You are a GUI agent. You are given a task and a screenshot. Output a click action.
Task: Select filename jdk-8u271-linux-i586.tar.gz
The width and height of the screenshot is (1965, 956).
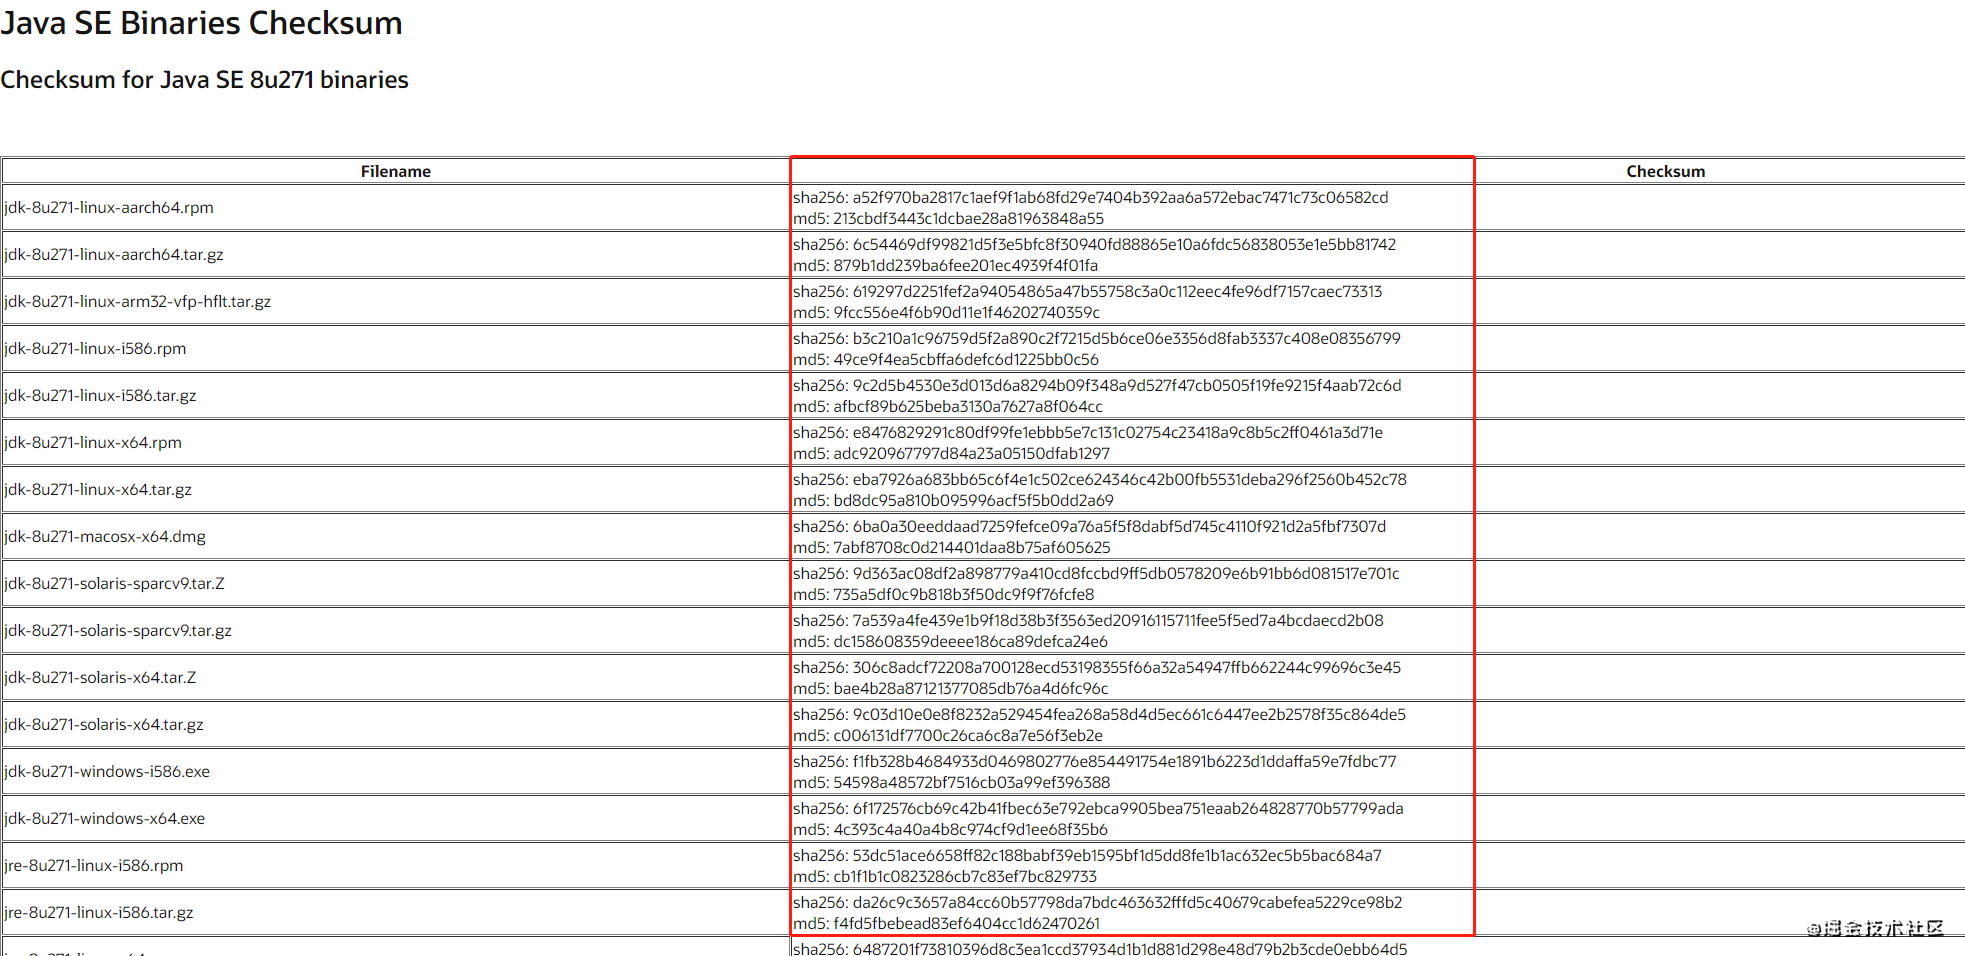point(100,396)
